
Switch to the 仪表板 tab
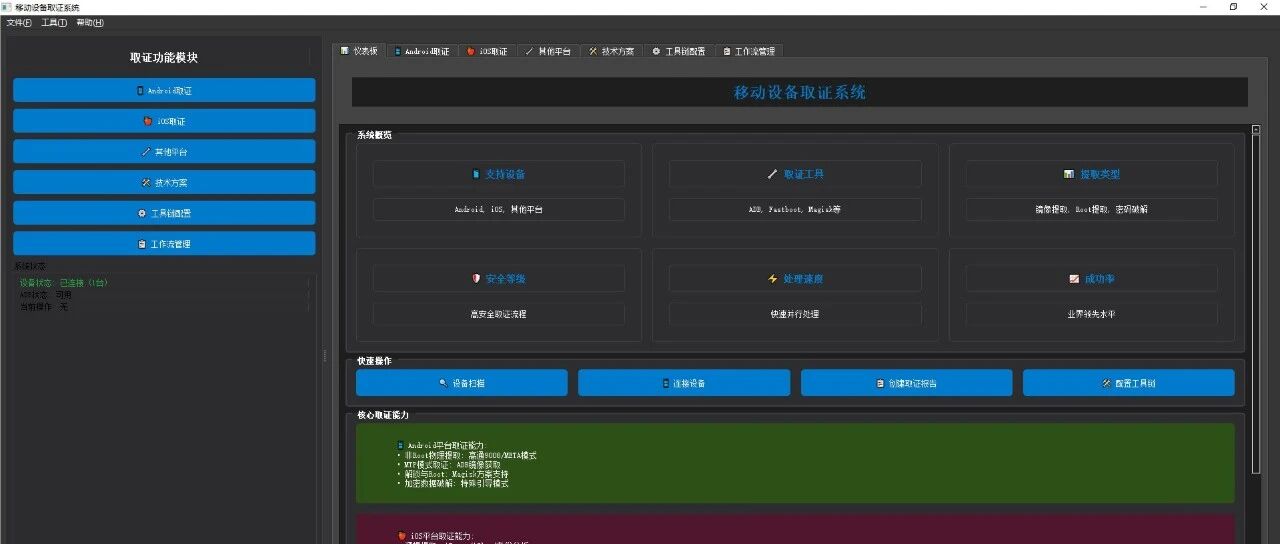coord(359,50)
